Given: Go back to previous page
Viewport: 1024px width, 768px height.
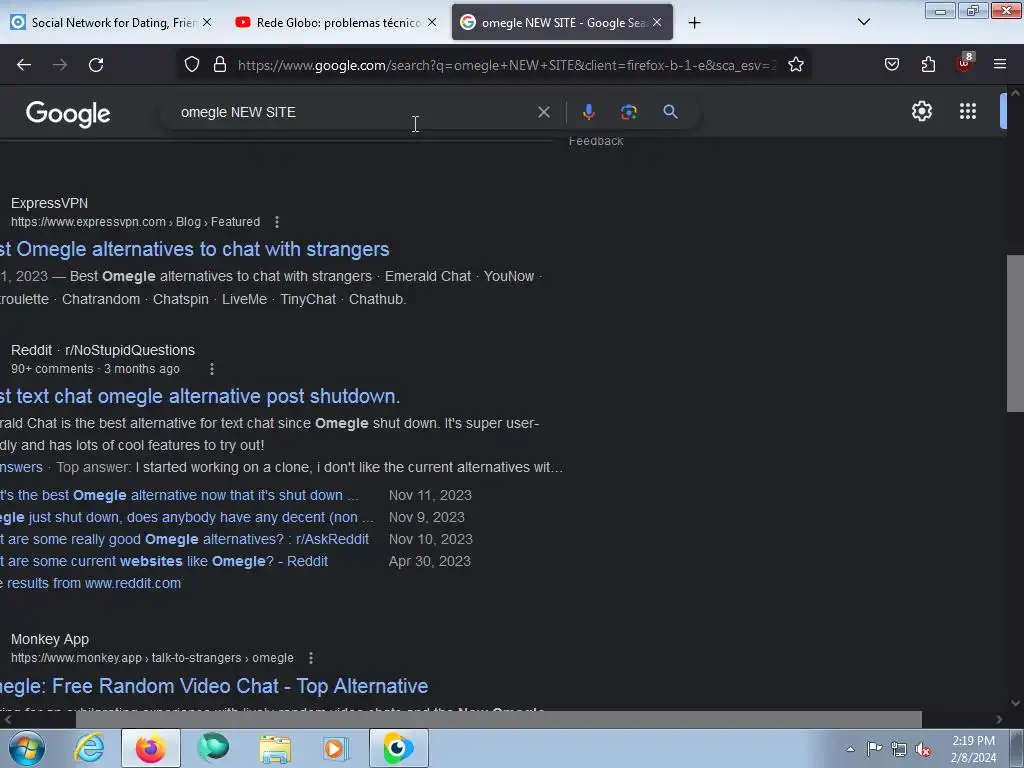Looking at the screenshot, I should pyautogui.click(x=24, y=65).
